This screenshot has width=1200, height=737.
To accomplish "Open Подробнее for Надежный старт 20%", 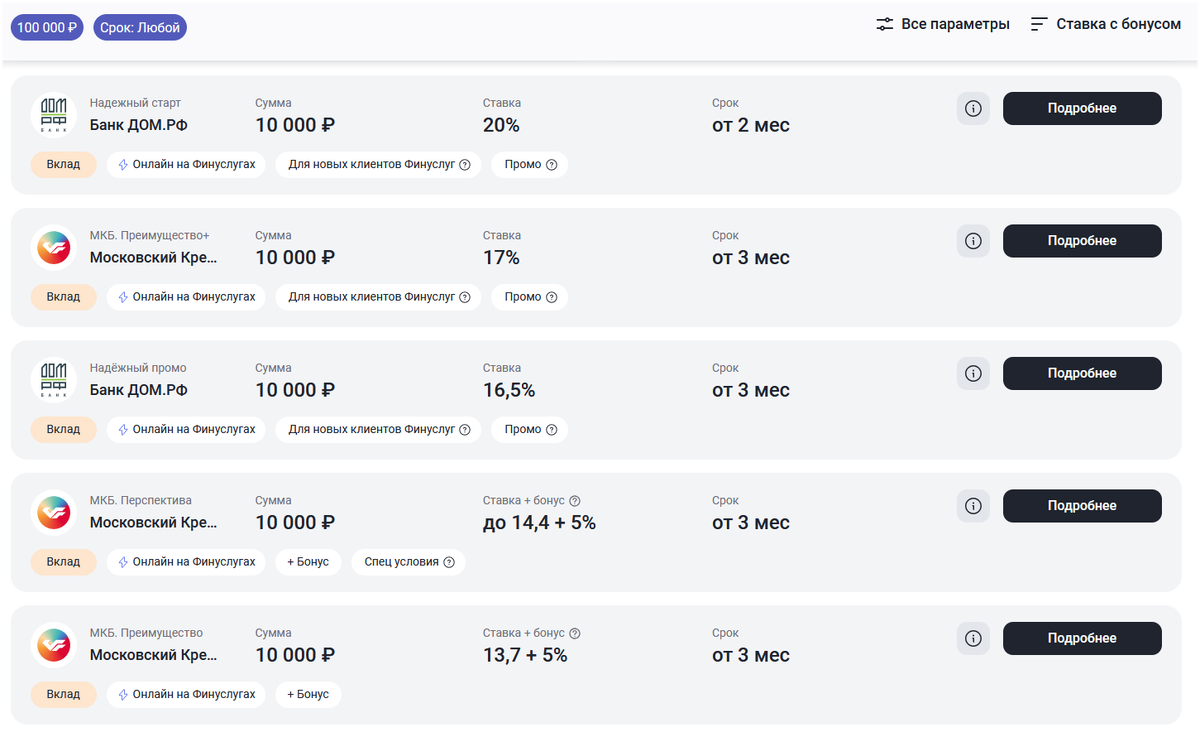I will tap(1082, 108).
